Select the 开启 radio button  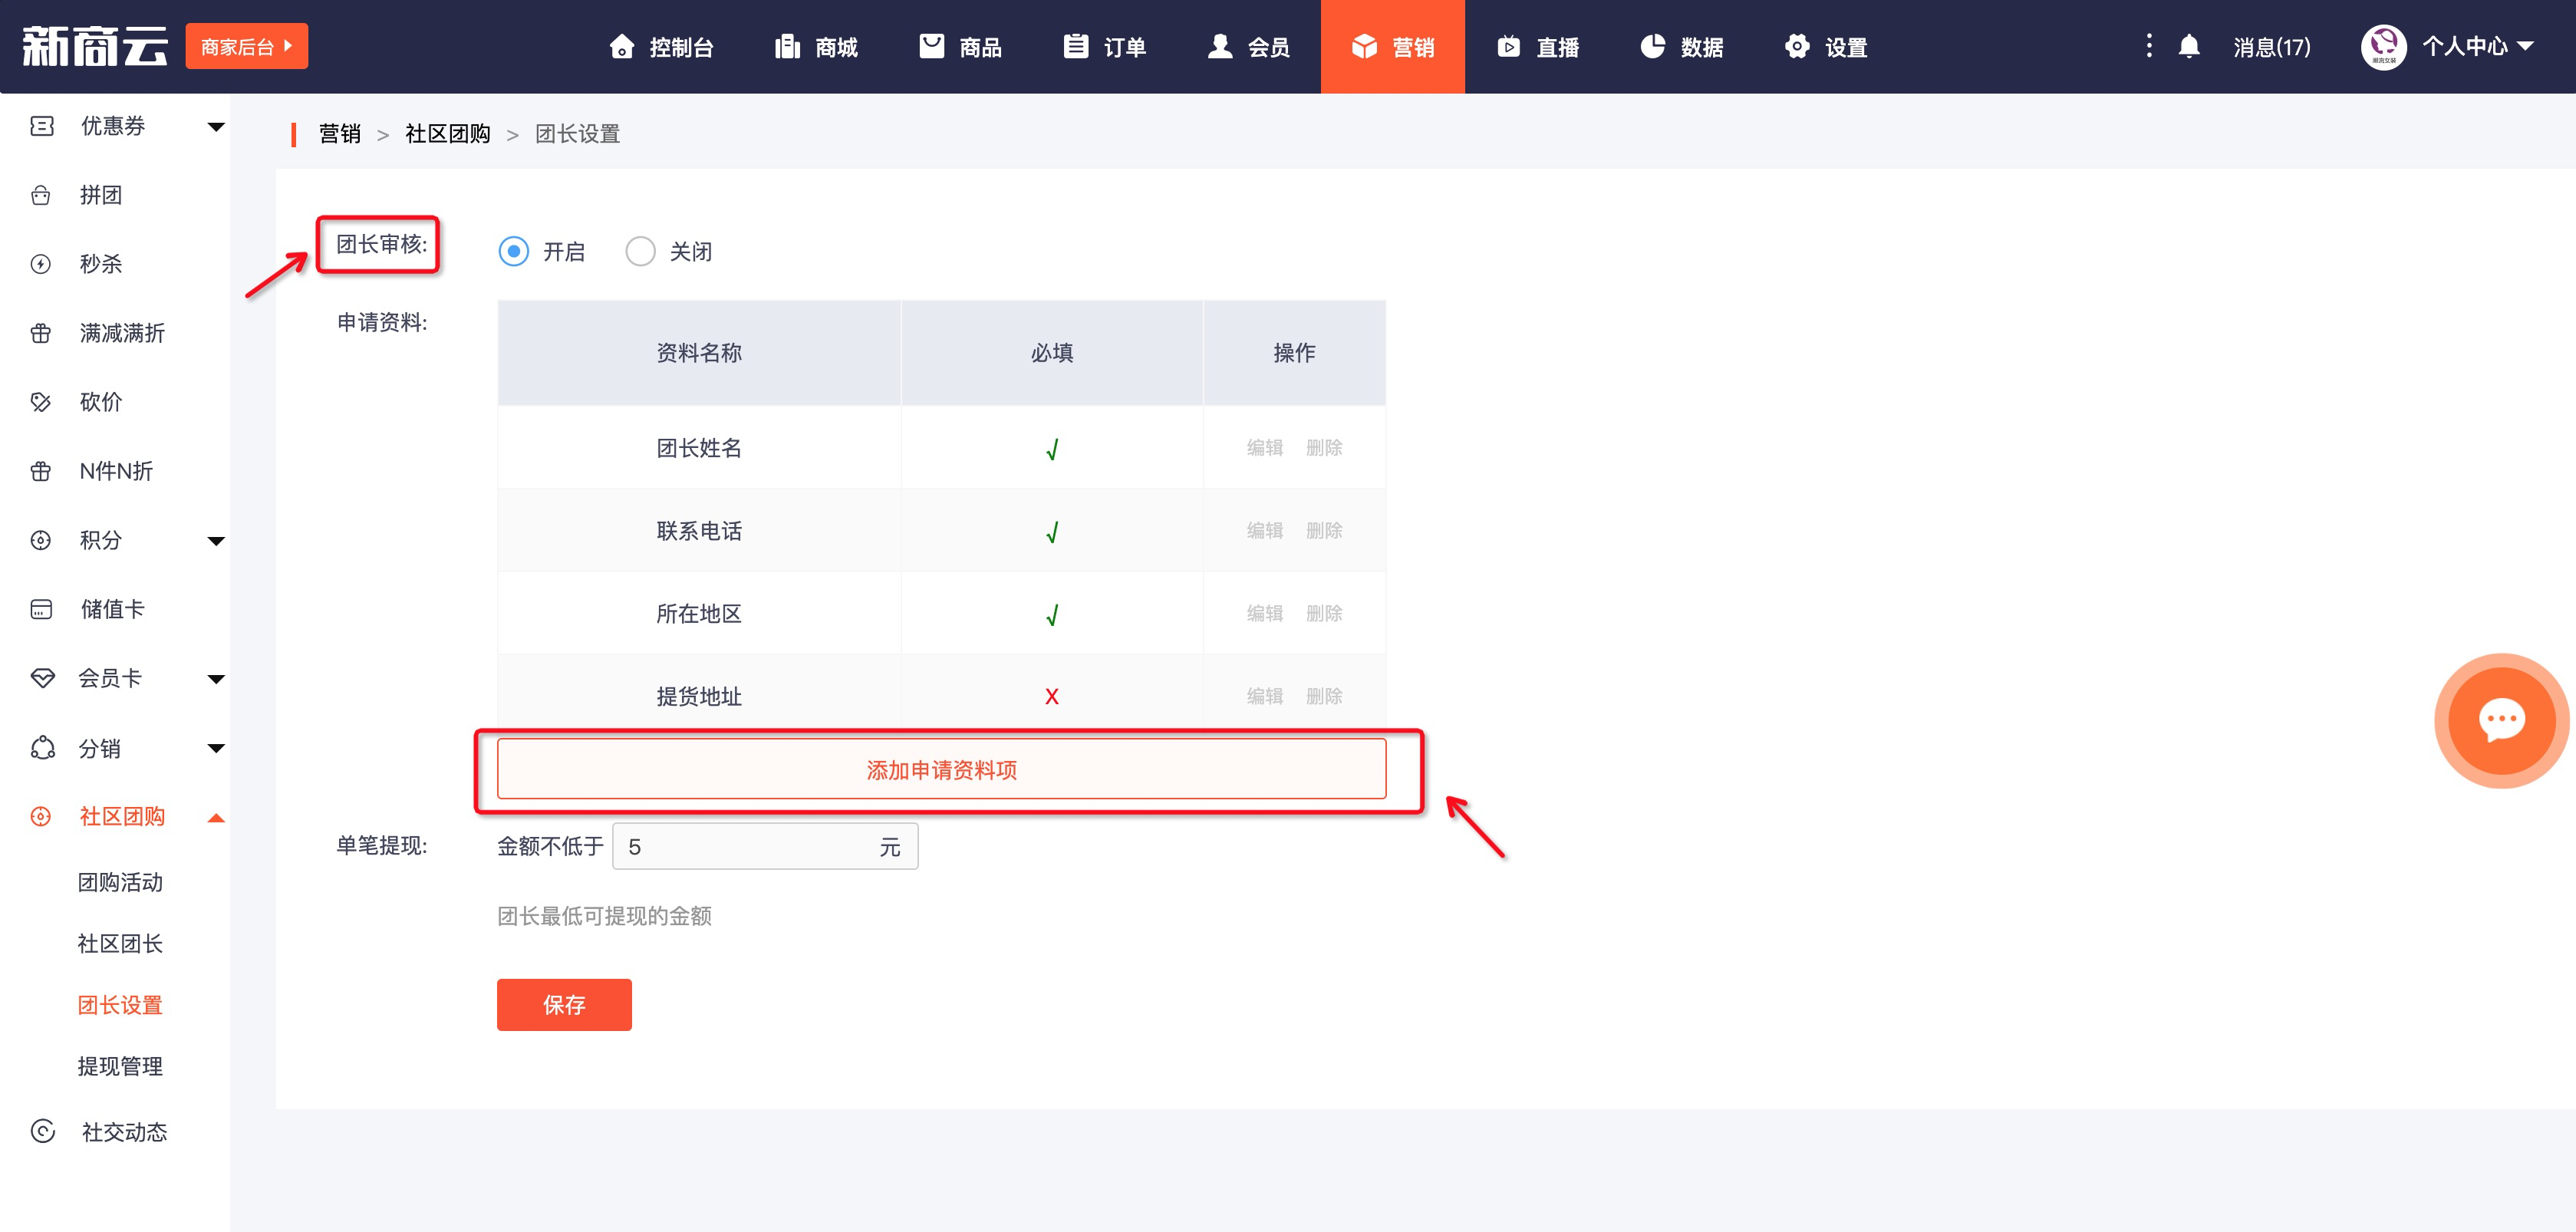pyautogui.click(x=514, y=251)
